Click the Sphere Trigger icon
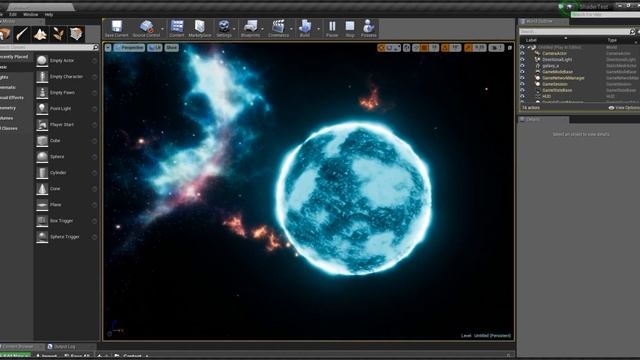This screenshot has height=360, width=640. coord(42,237)
